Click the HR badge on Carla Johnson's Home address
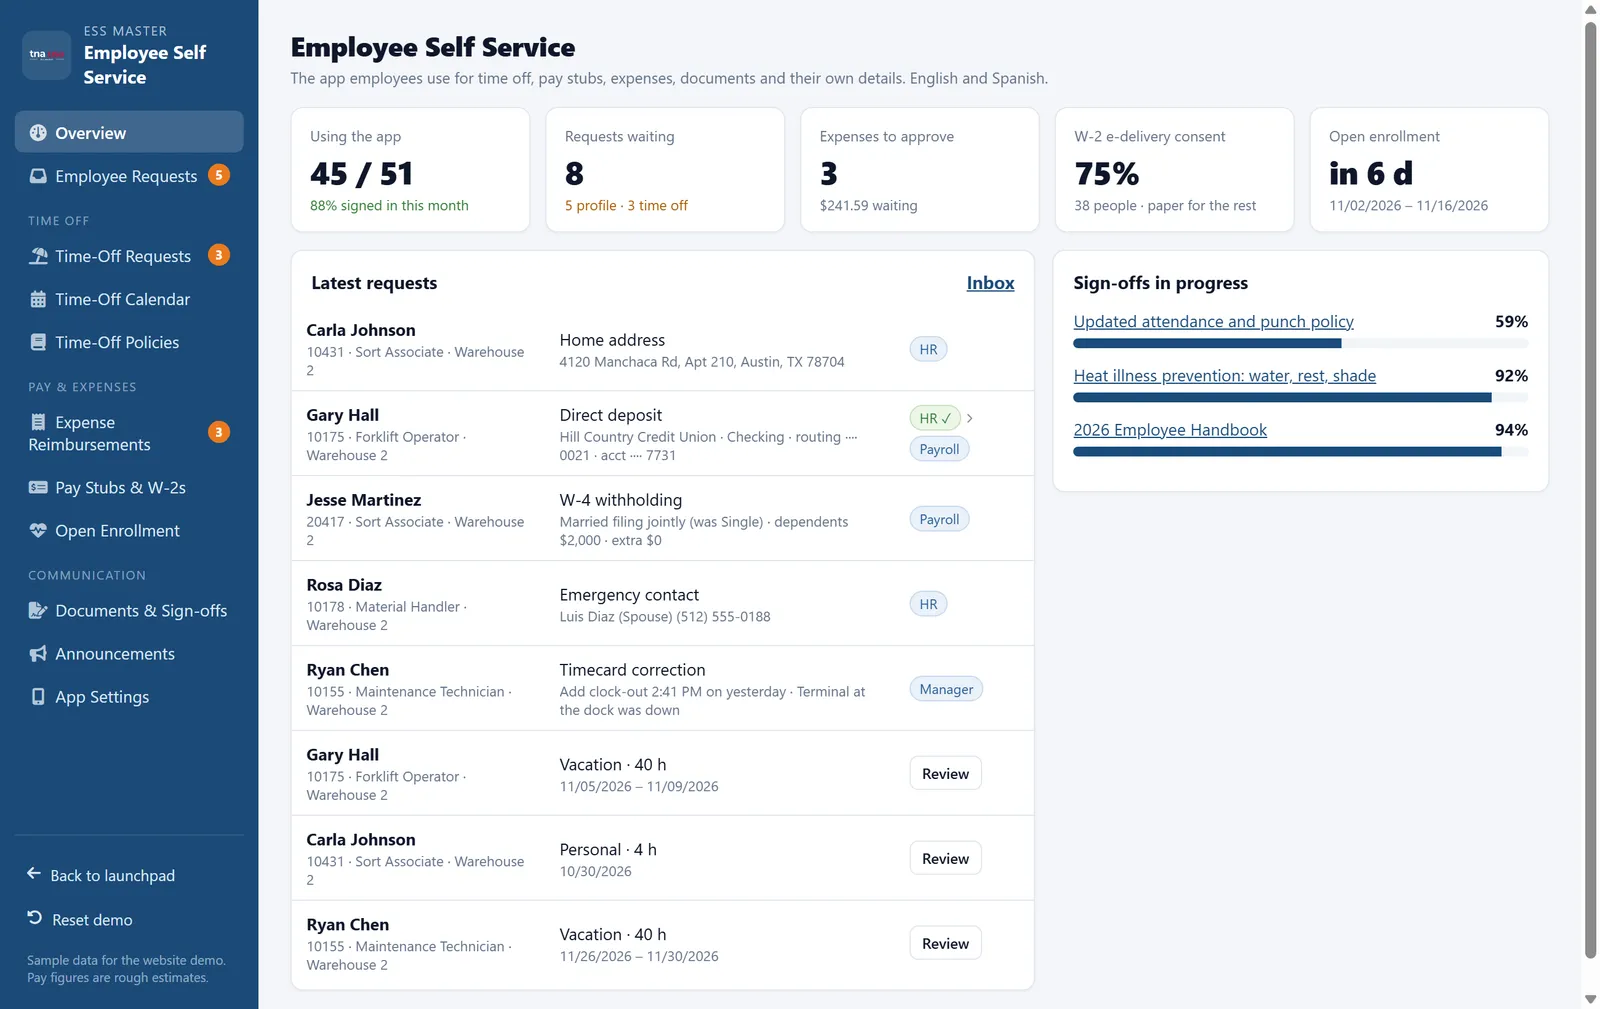Viewport: 1600px width, 1009px height. click(x=928, y=349)
